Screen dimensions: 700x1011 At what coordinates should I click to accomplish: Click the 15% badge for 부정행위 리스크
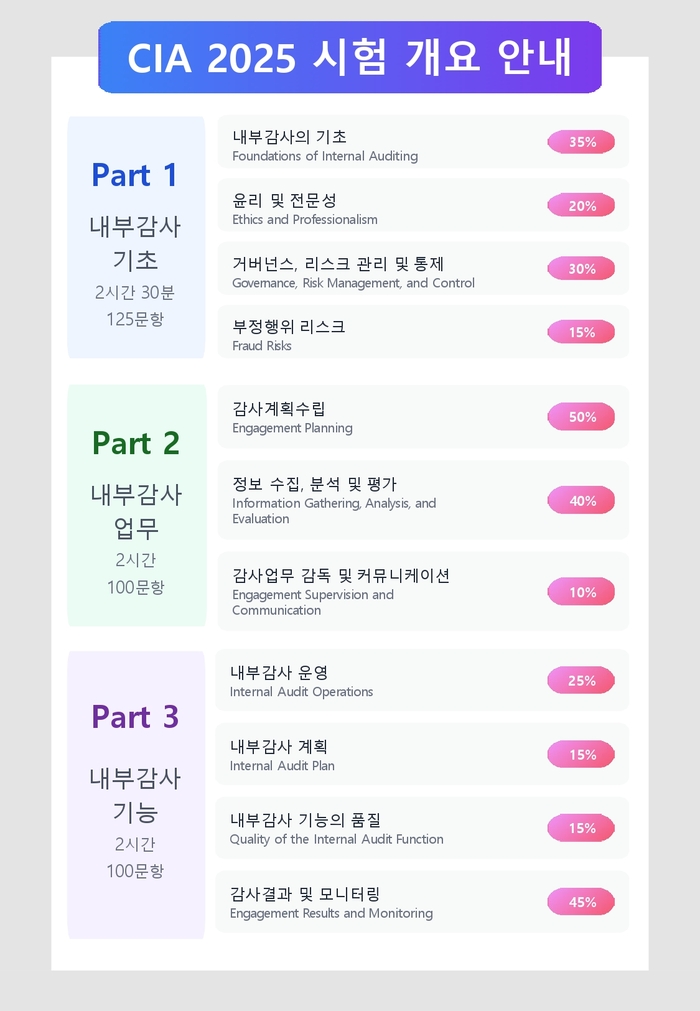[x=581, y=332]
